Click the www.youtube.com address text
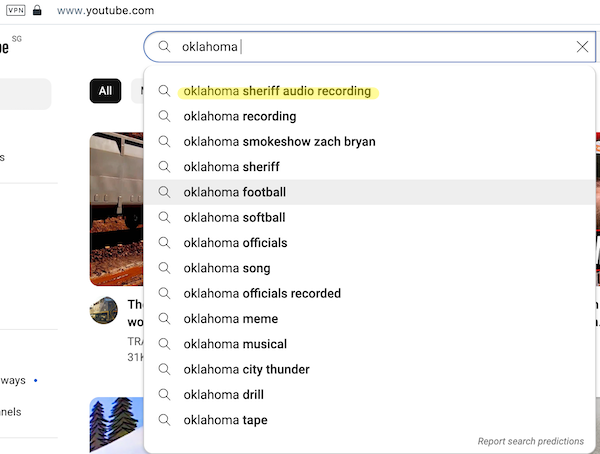 105,10
